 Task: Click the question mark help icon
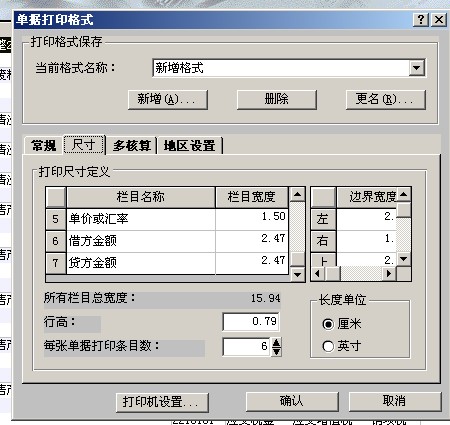coord(421,20)
